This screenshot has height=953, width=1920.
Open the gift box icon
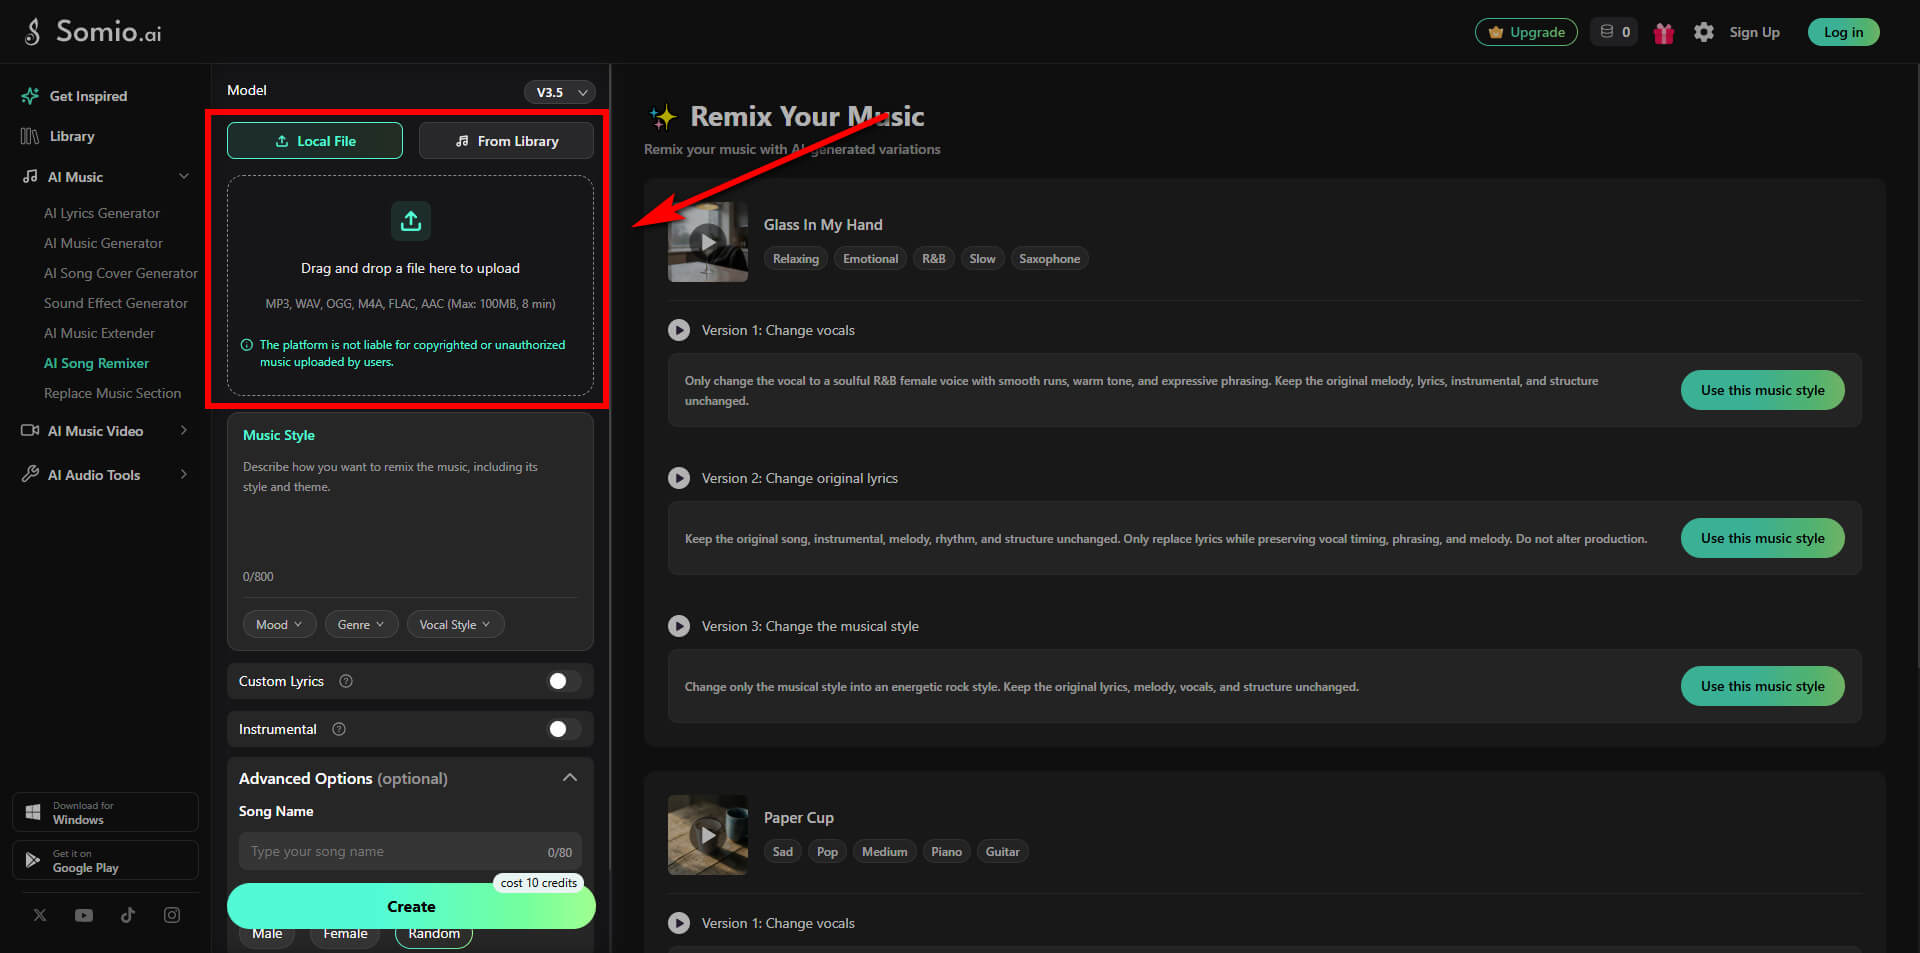[x=1663, y=33]
